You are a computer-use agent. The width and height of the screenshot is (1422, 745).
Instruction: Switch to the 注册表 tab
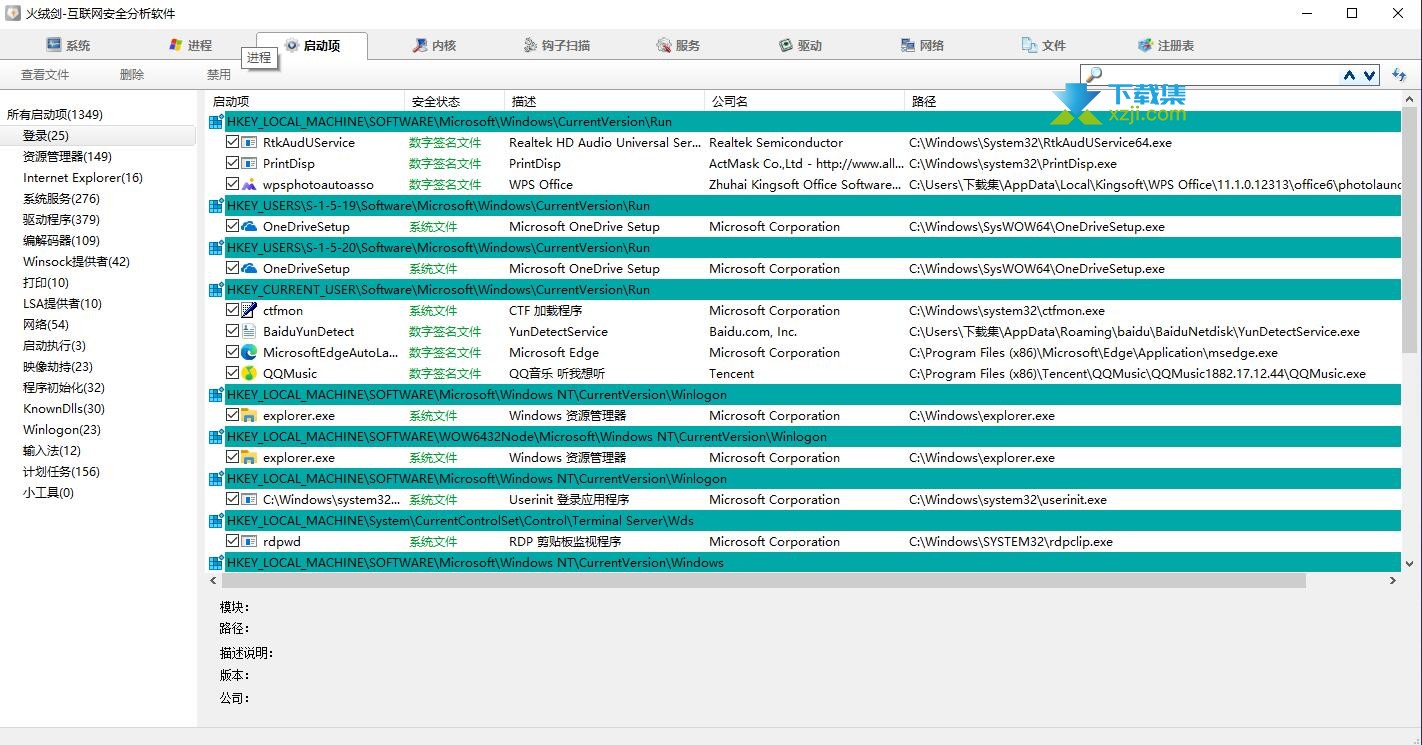[1166, 45]
